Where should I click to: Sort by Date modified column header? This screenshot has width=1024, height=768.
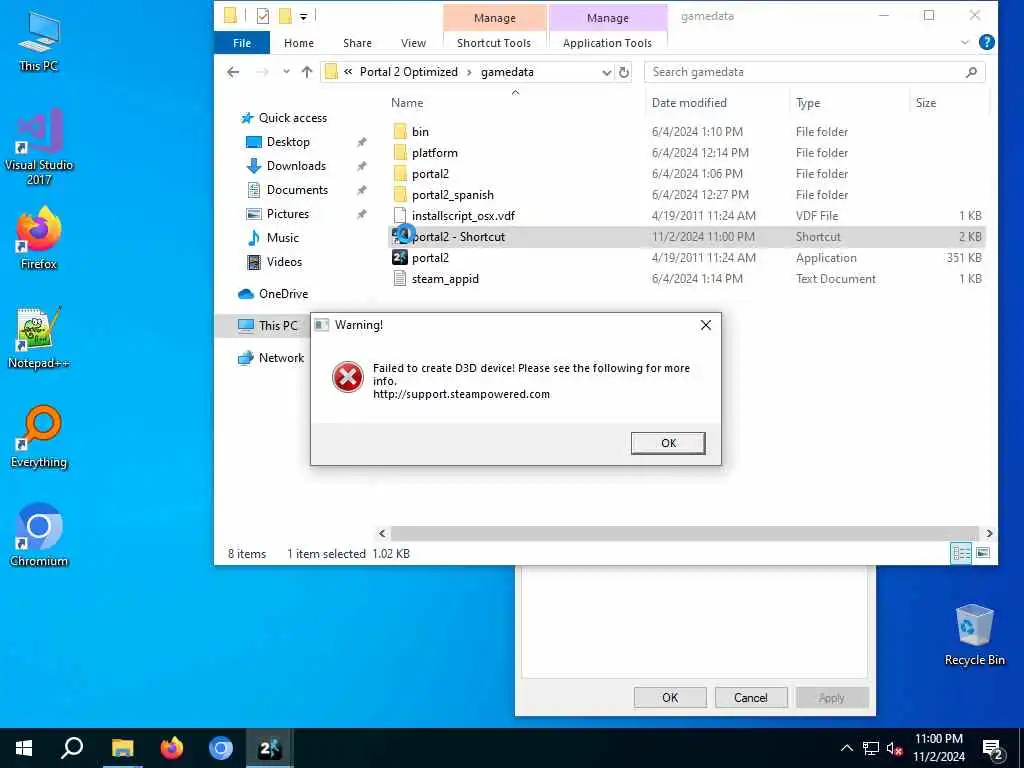point(689,103)
